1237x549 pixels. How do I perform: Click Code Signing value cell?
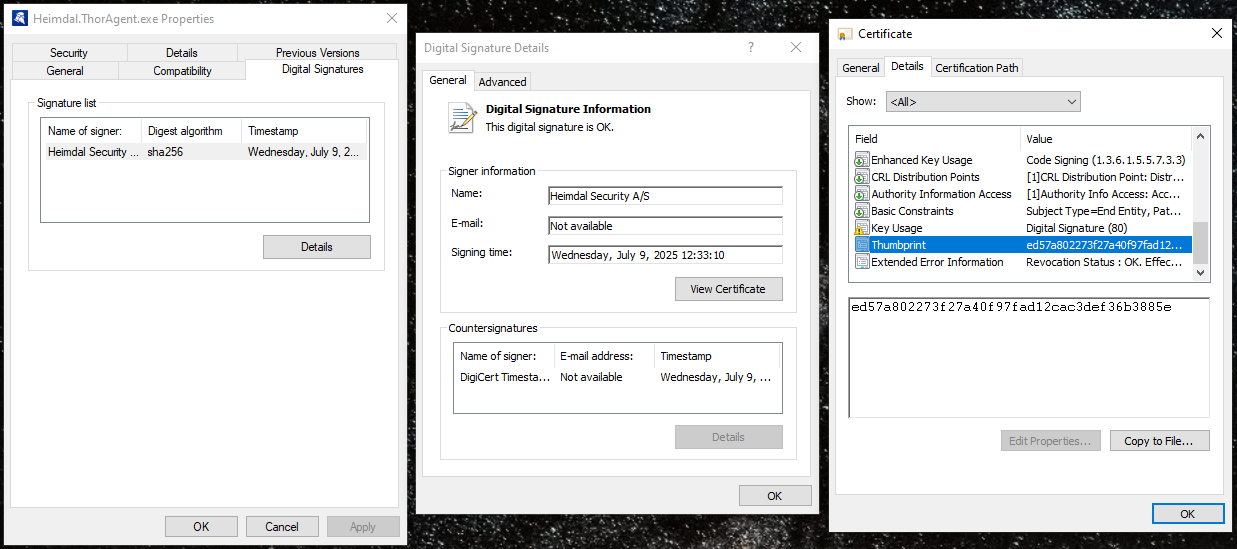pyautogui.click(x=1105, y=160)
